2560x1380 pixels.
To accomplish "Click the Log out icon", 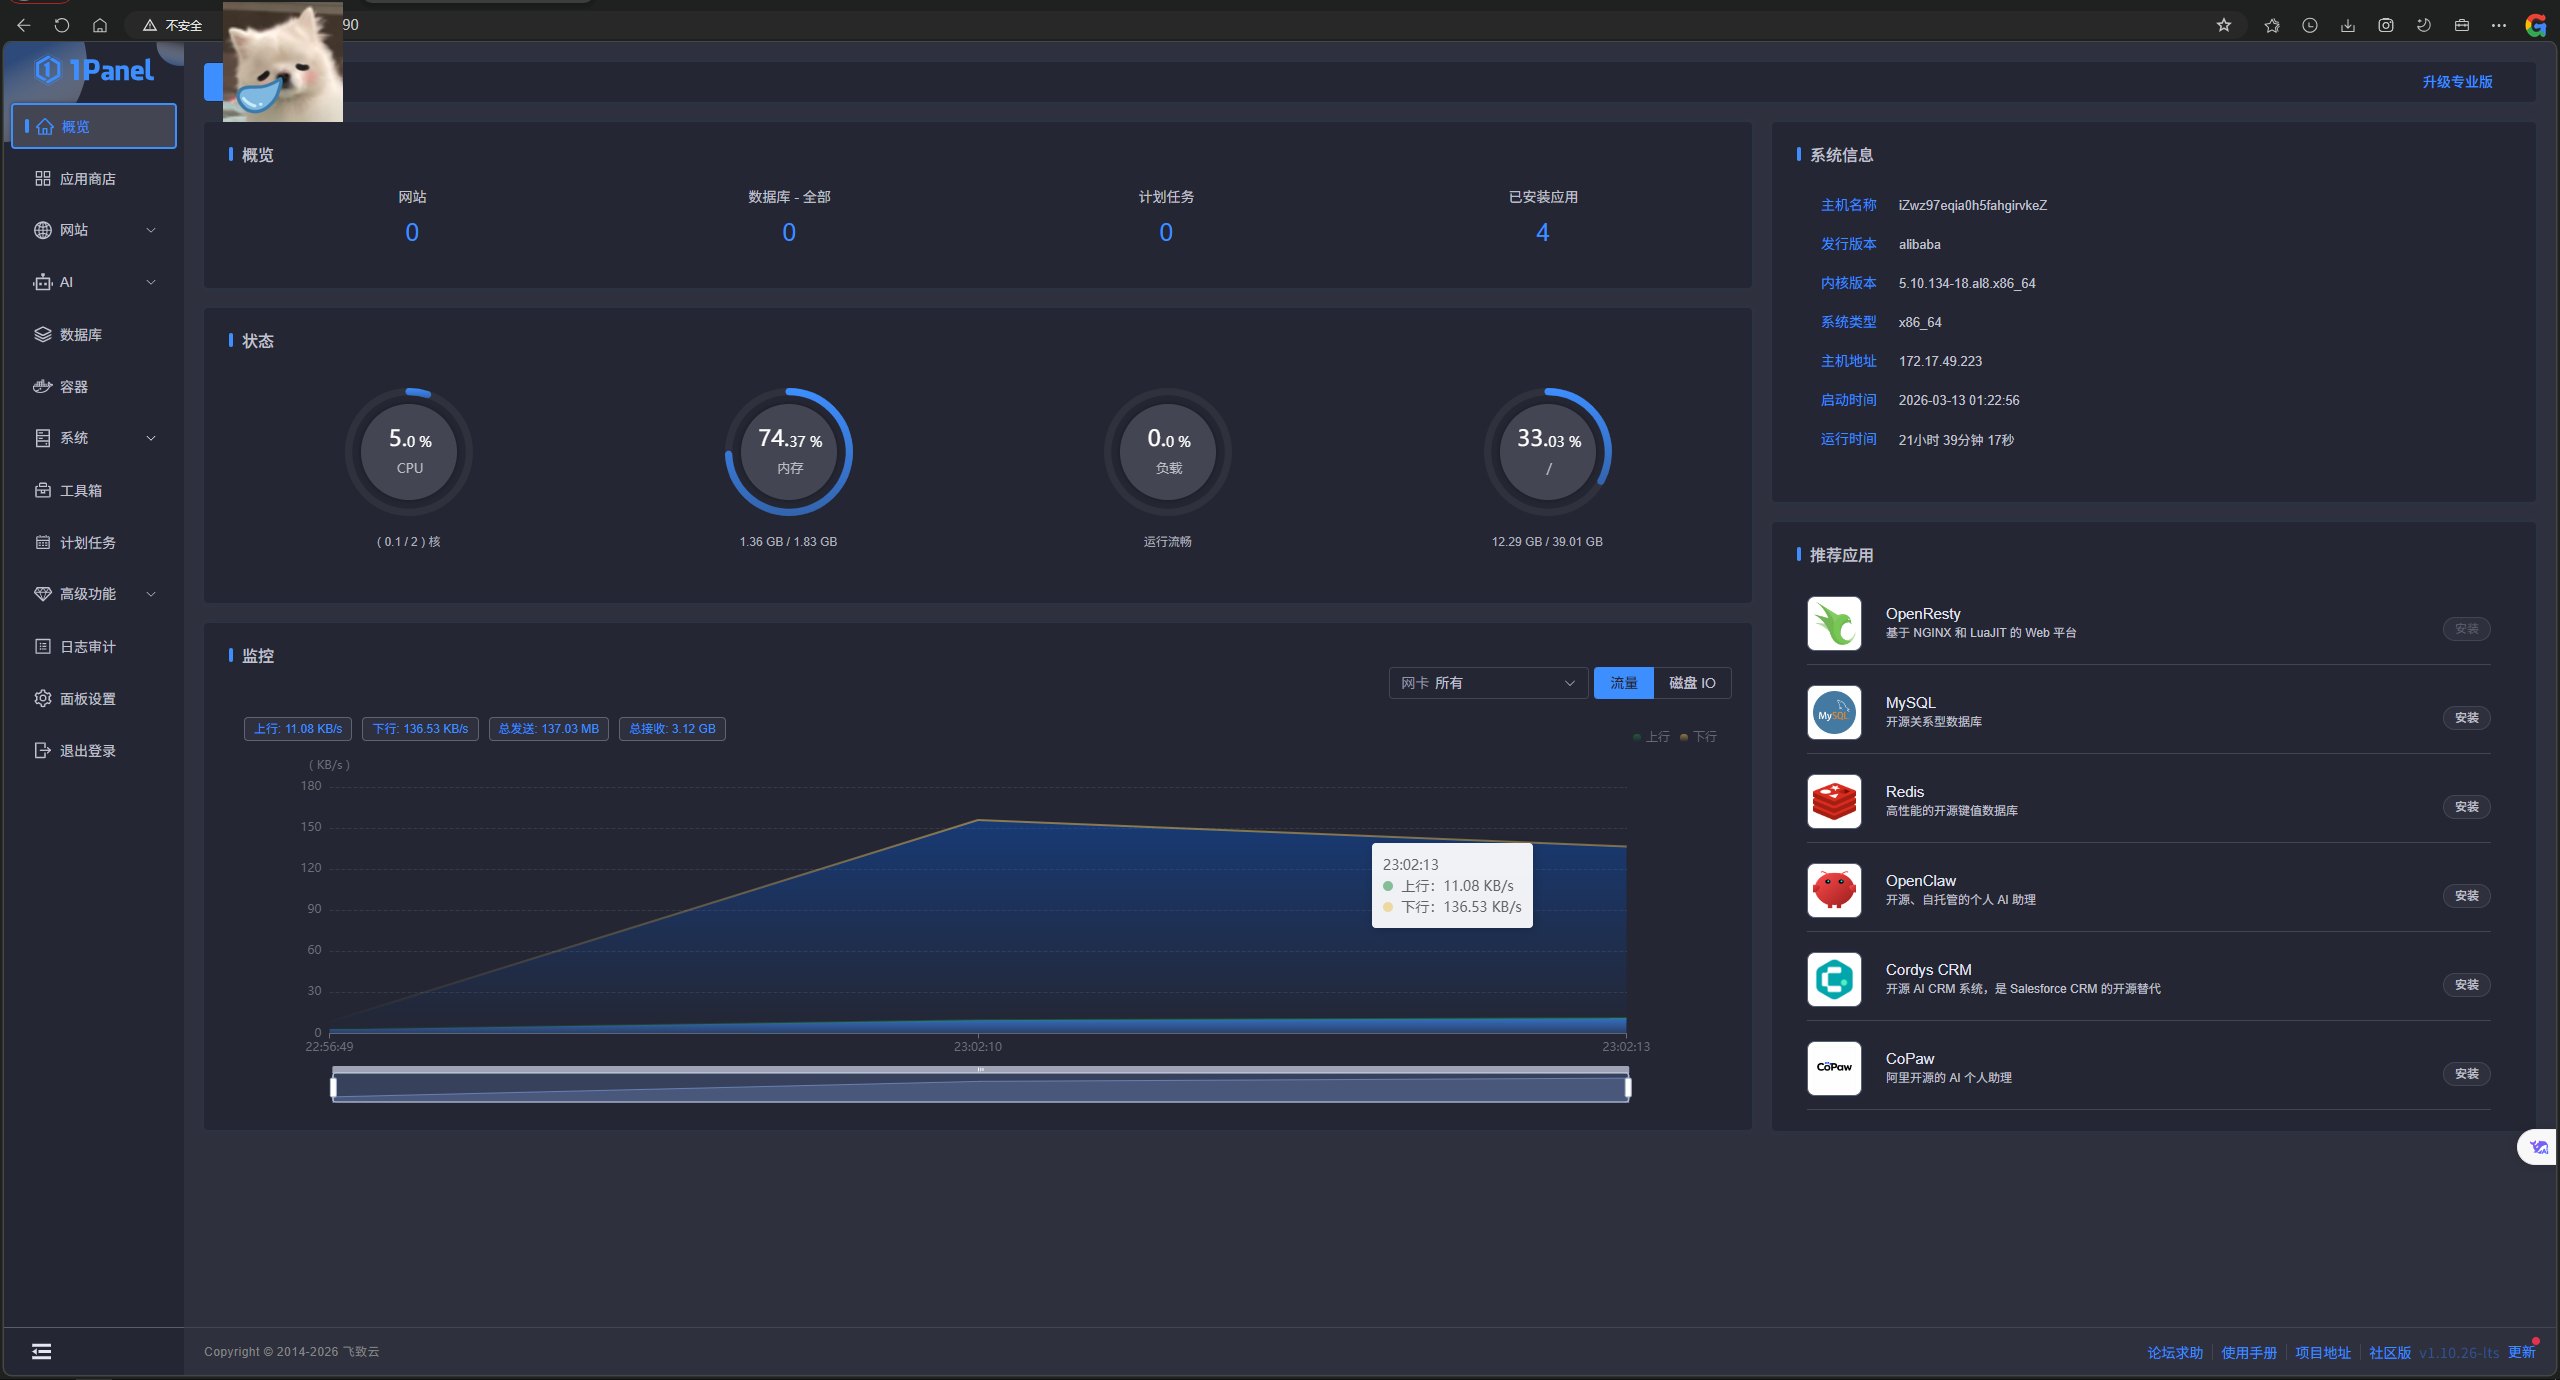I will [43, 750].
